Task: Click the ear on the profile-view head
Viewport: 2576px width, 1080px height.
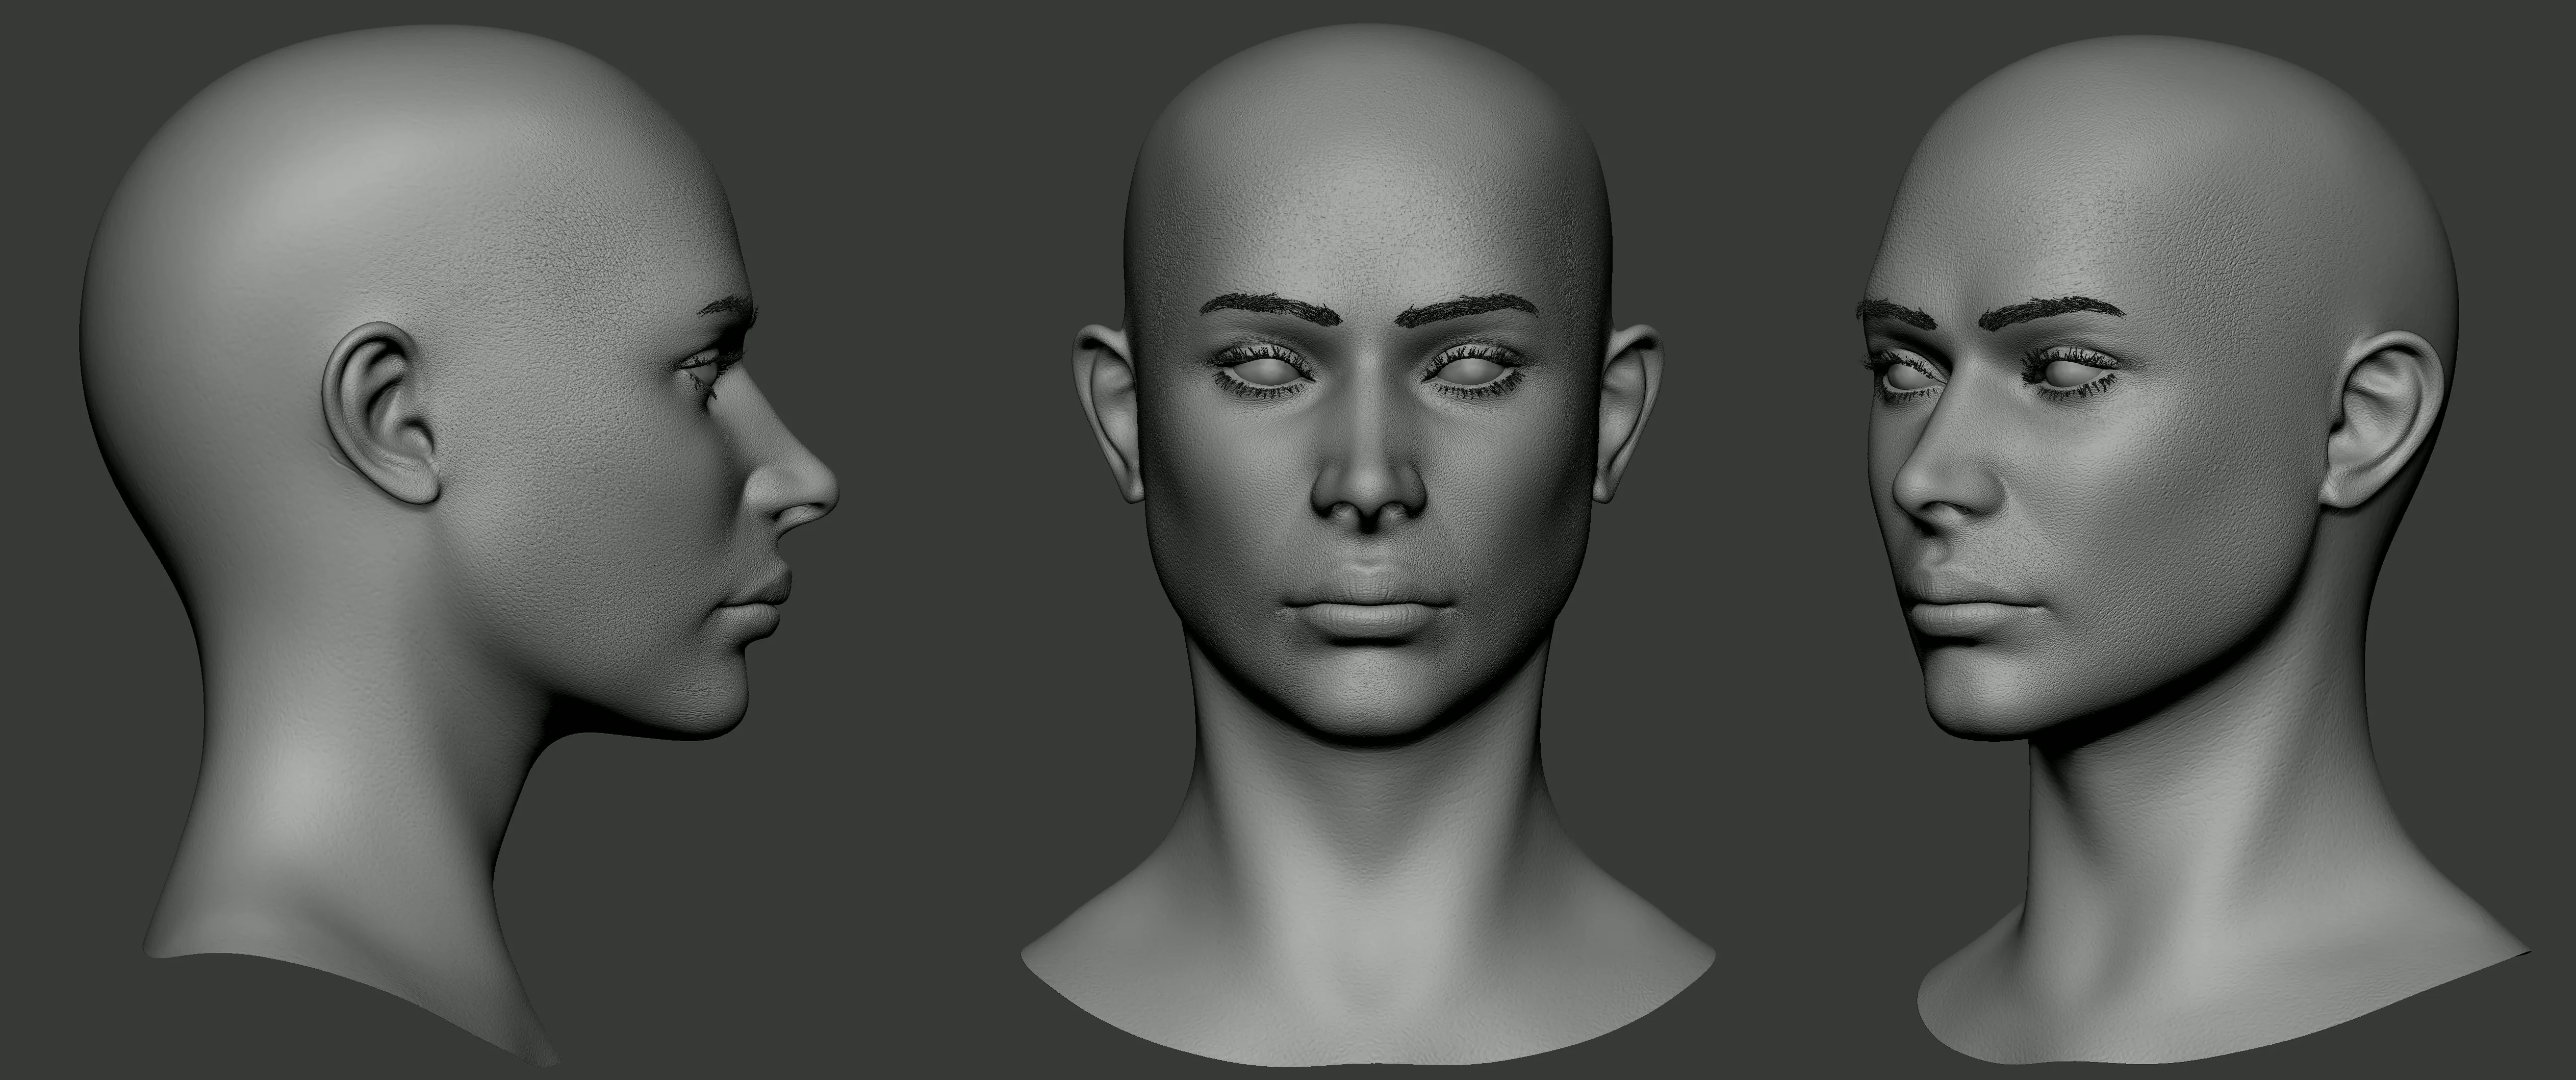Action: (x=382, y=415)
